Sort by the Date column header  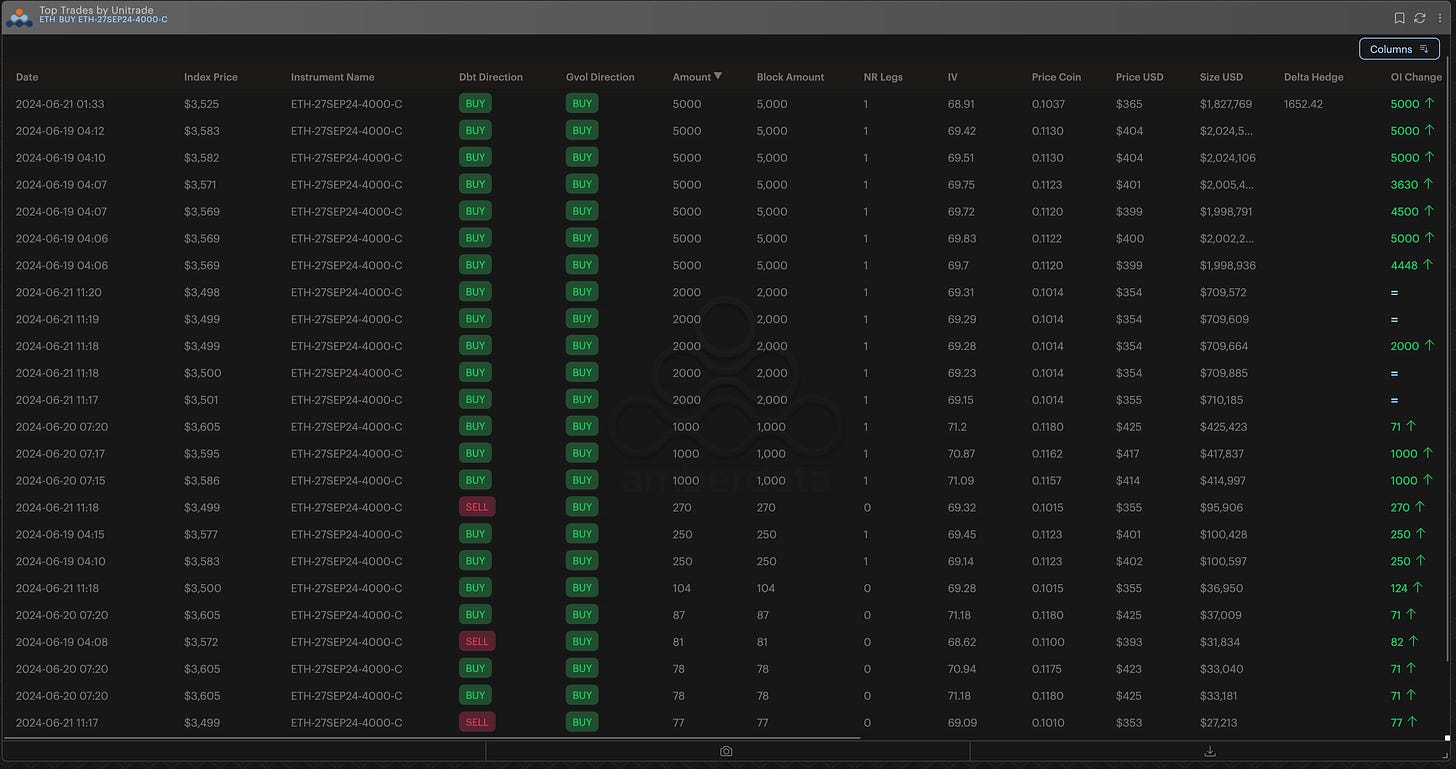pos(27,77)
